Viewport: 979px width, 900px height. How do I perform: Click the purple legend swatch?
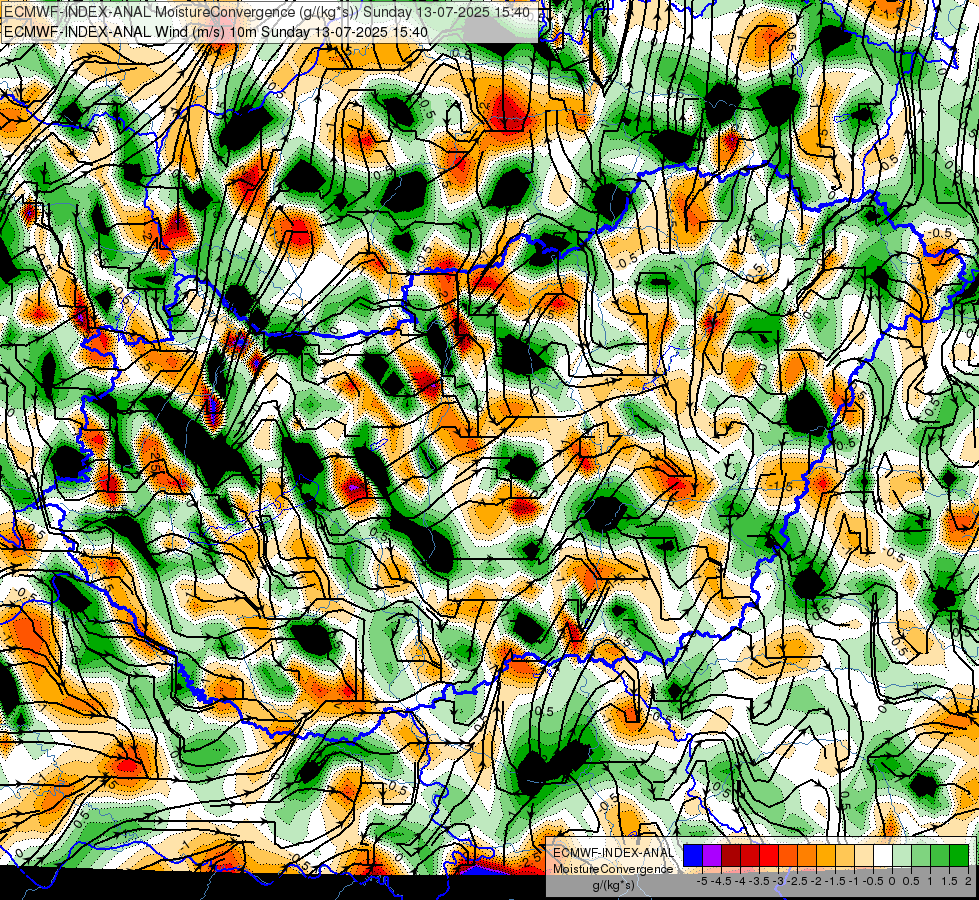[x=712, y=856]
